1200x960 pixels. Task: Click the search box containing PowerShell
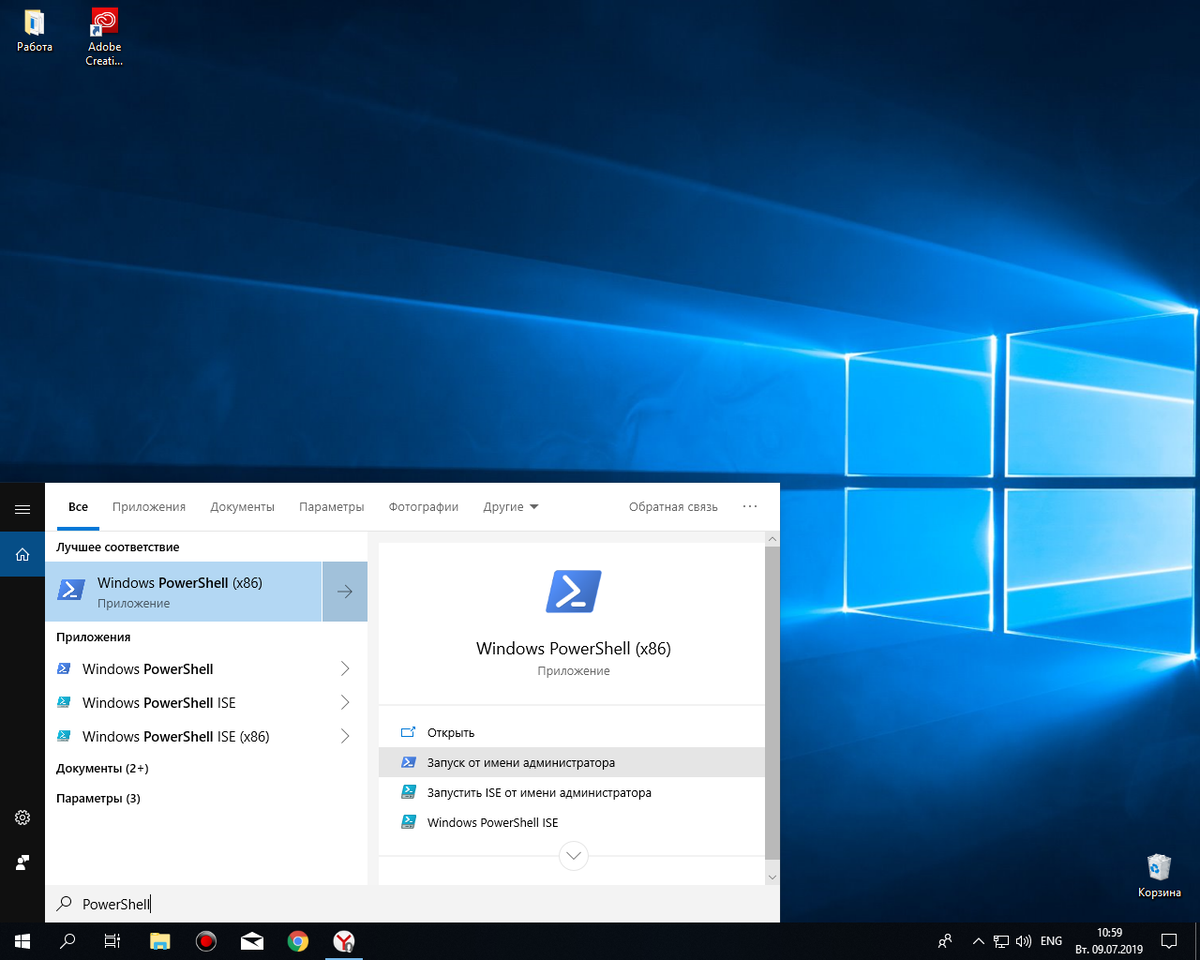point(412,904)
